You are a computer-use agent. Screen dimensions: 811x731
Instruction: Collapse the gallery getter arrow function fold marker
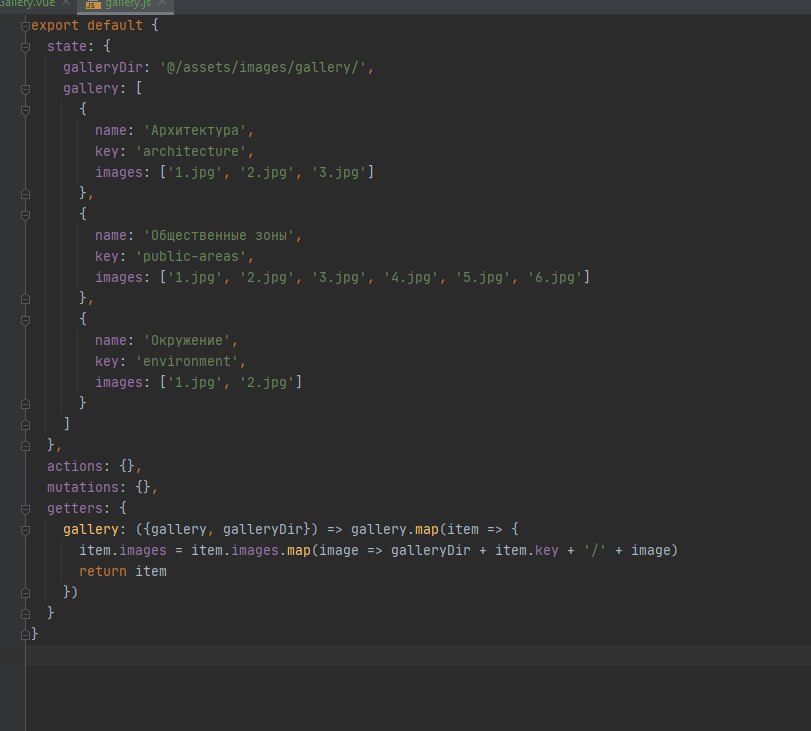(25, 530)
